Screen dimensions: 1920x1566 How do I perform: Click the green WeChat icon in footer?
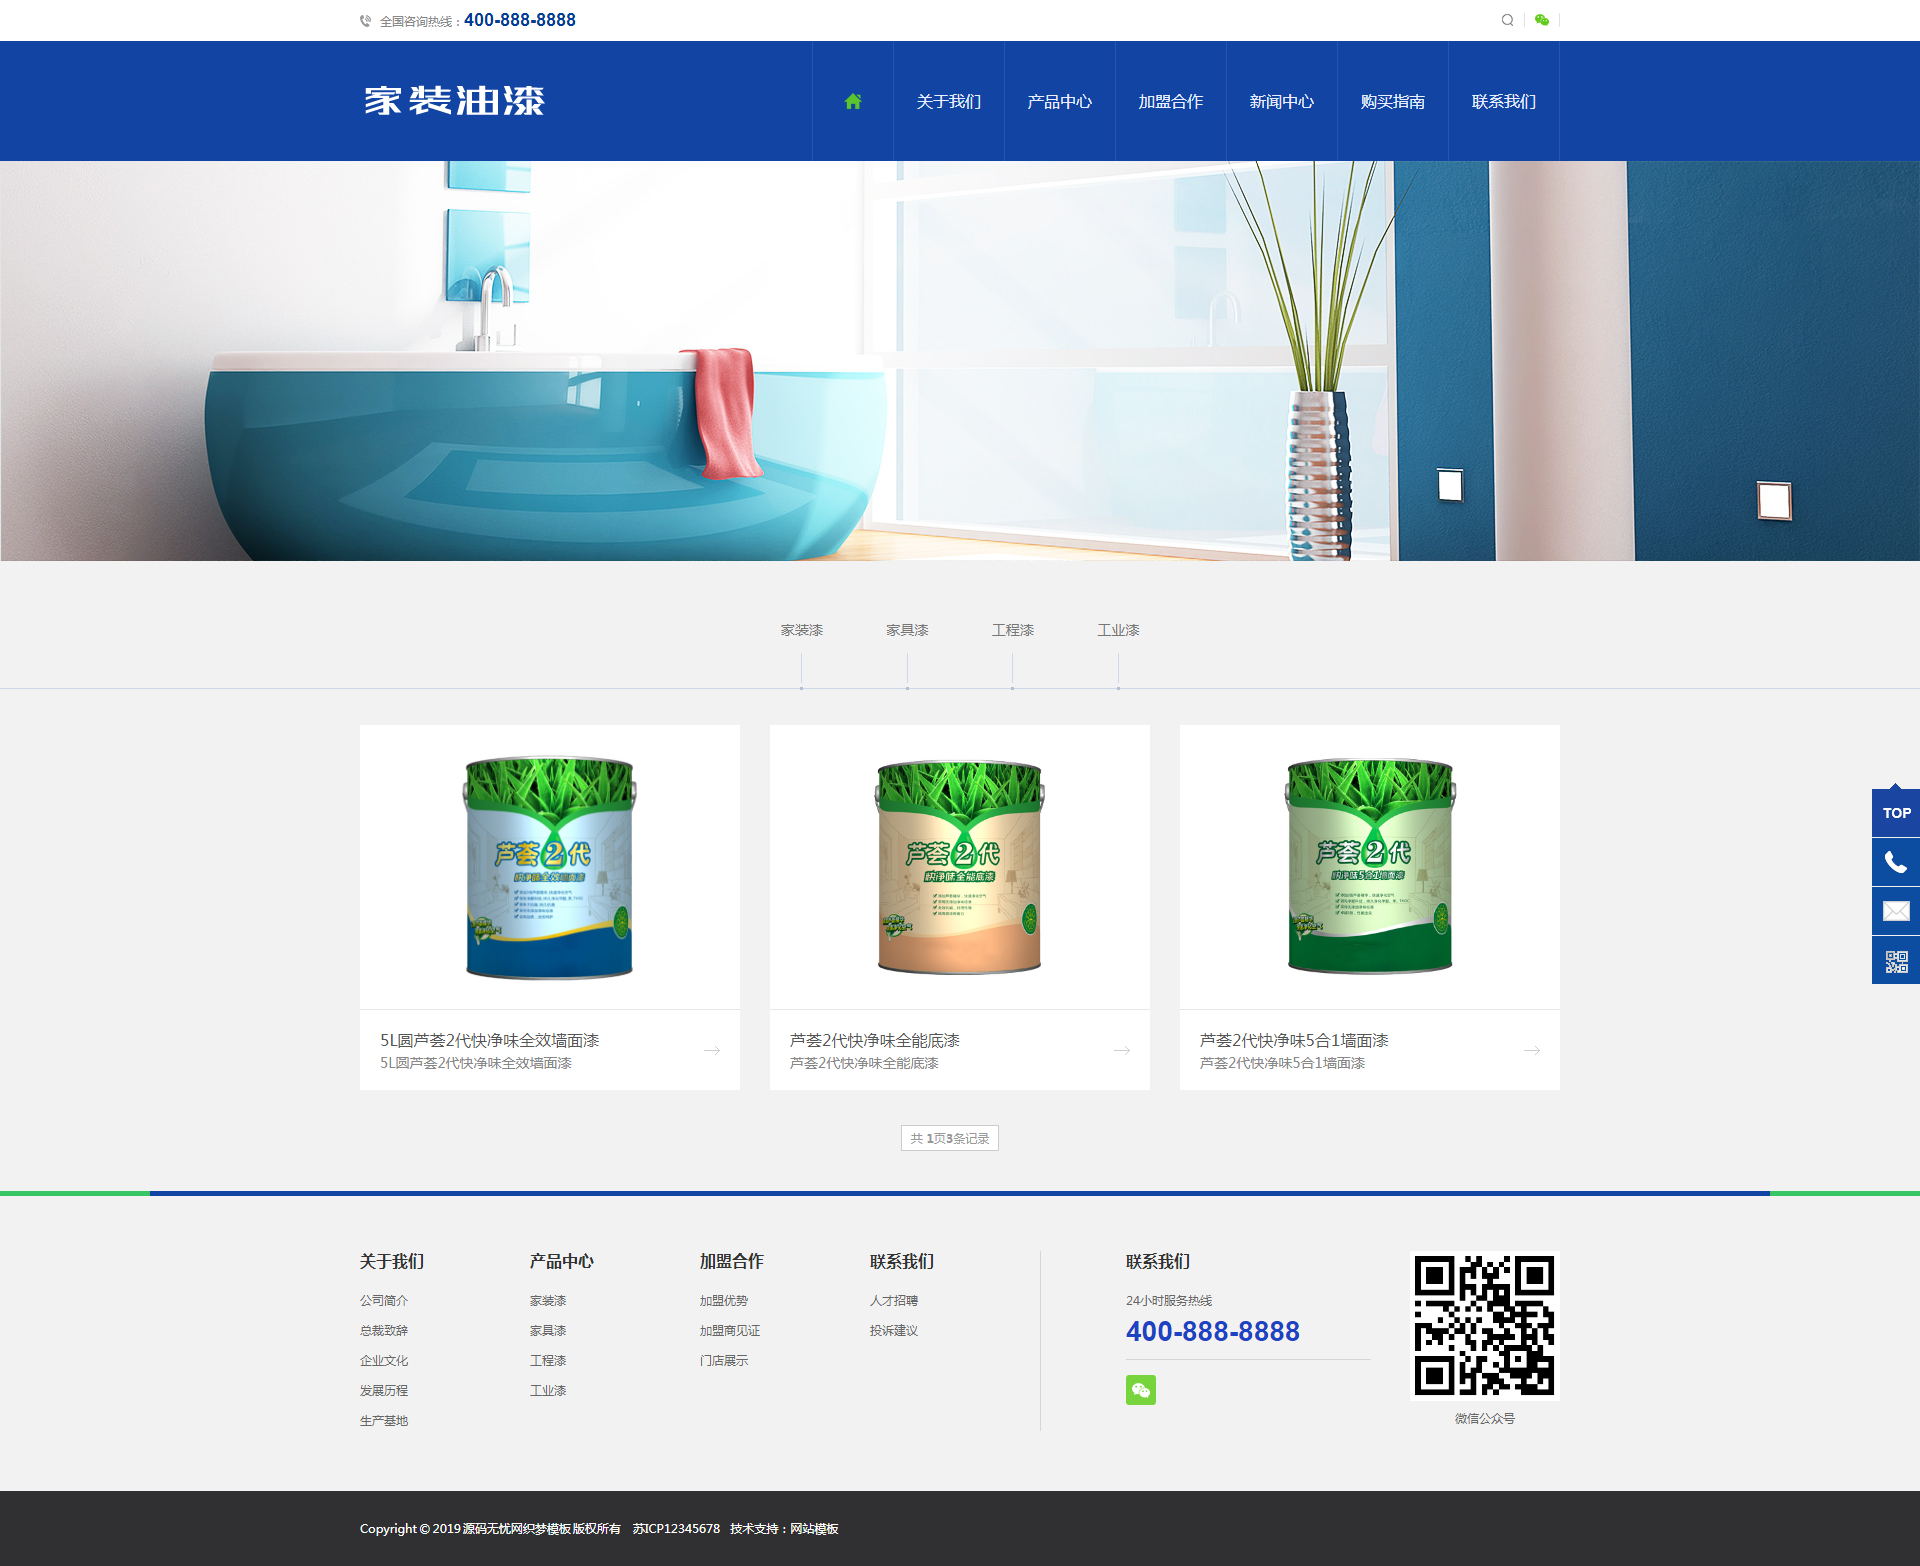(x=1140, y=1390)
